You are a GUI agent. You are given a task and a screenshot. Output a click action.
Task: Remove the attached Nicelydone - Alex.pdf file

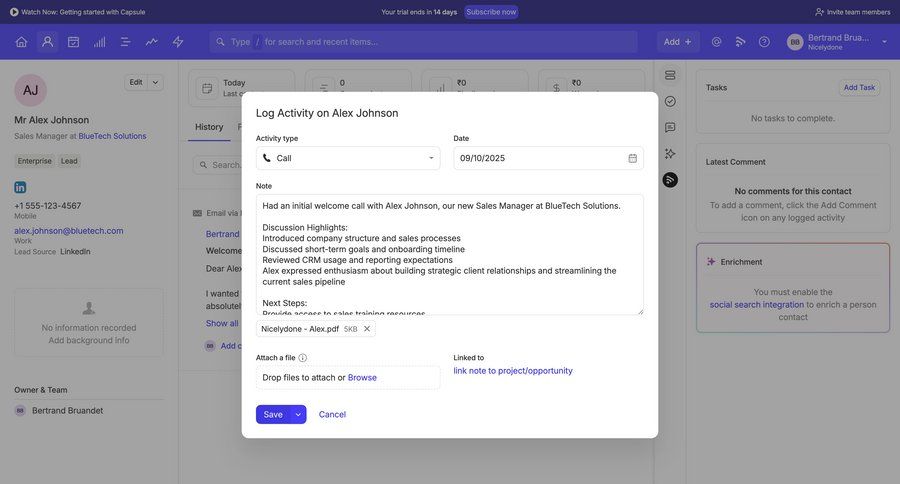[367, 329]
